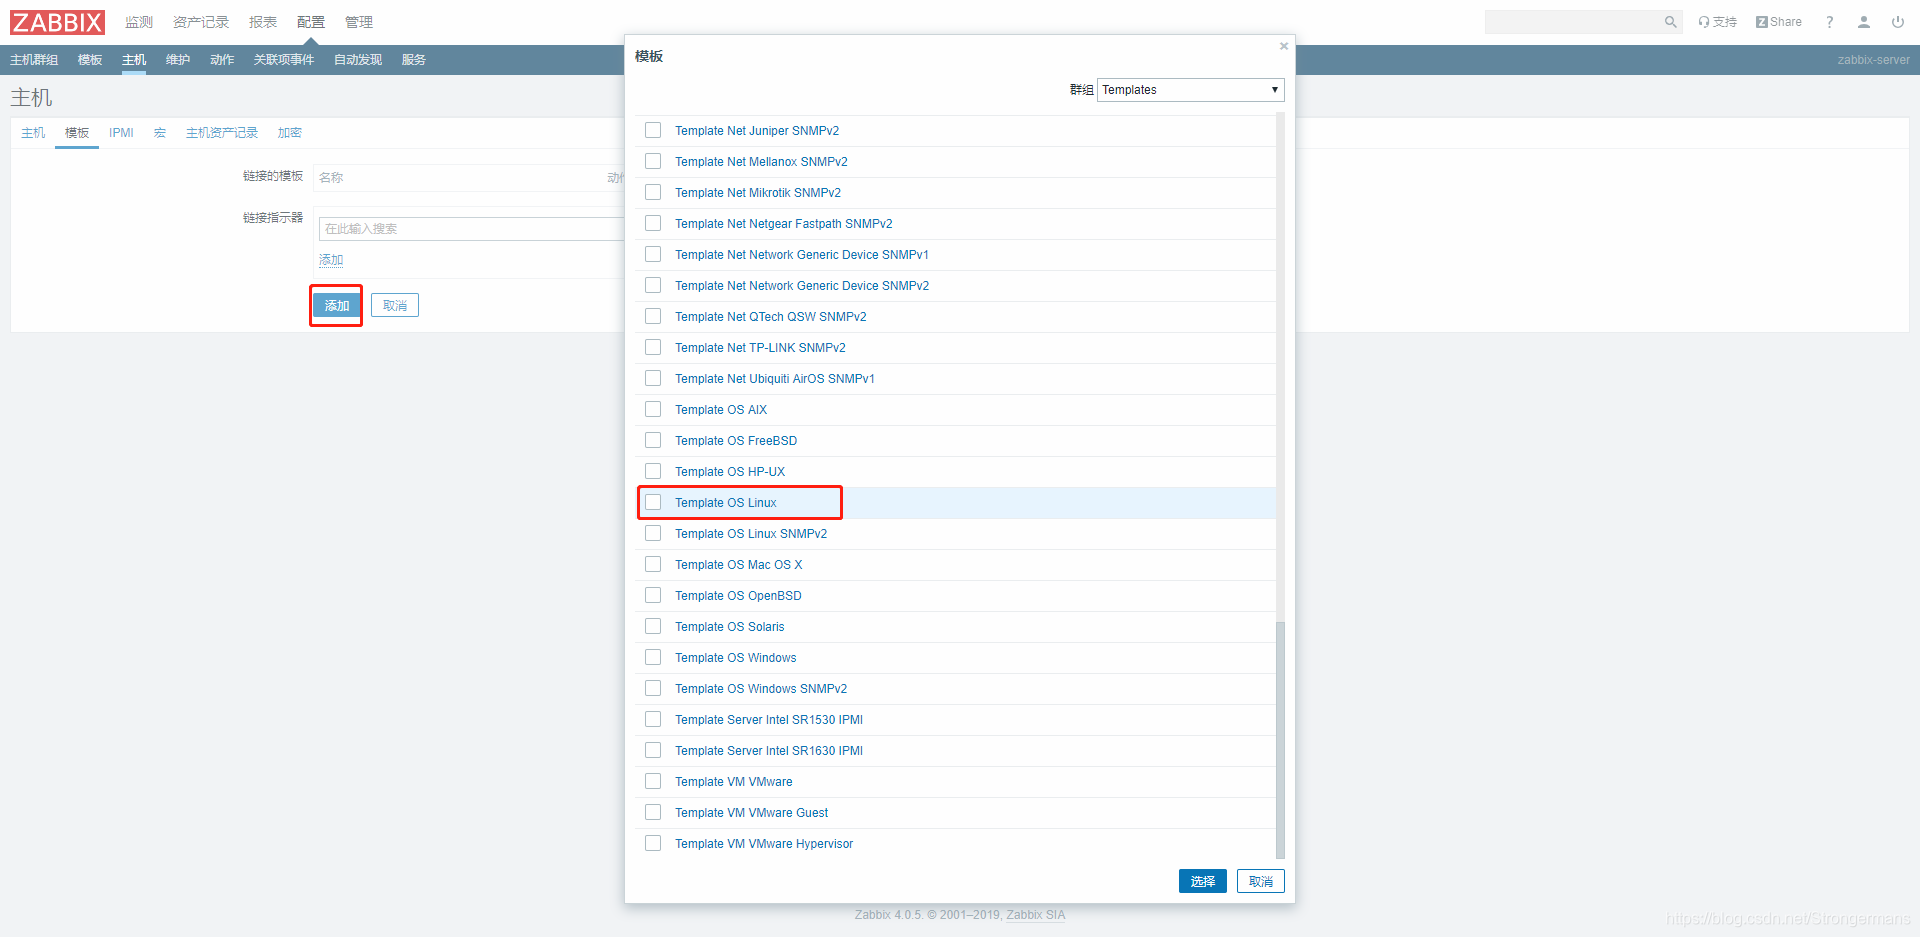Viewport: 1920px width, 937px height.
Task: Check Template Net TP-LINK SNMPv2 checkbox
Action: [653, 347]
